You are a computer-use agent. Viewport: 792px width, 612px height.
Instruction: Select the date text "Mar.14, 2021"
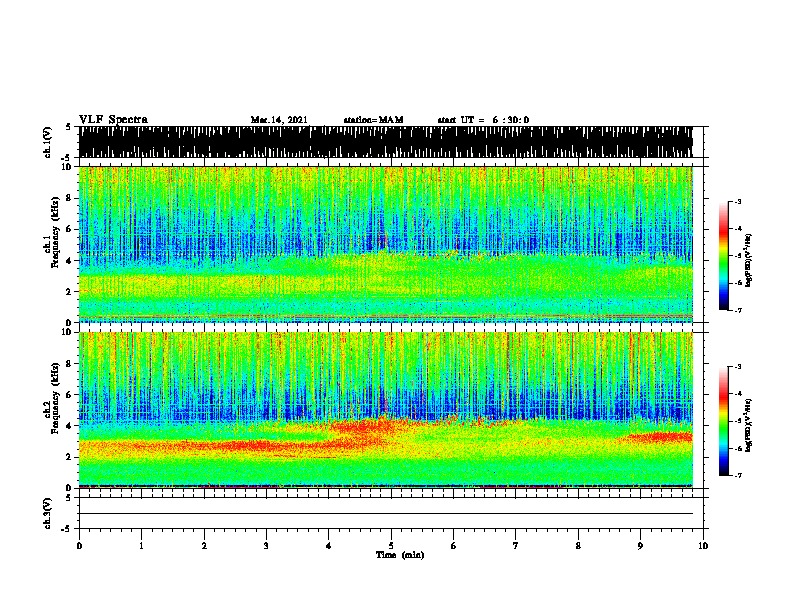tap(279, 120)
